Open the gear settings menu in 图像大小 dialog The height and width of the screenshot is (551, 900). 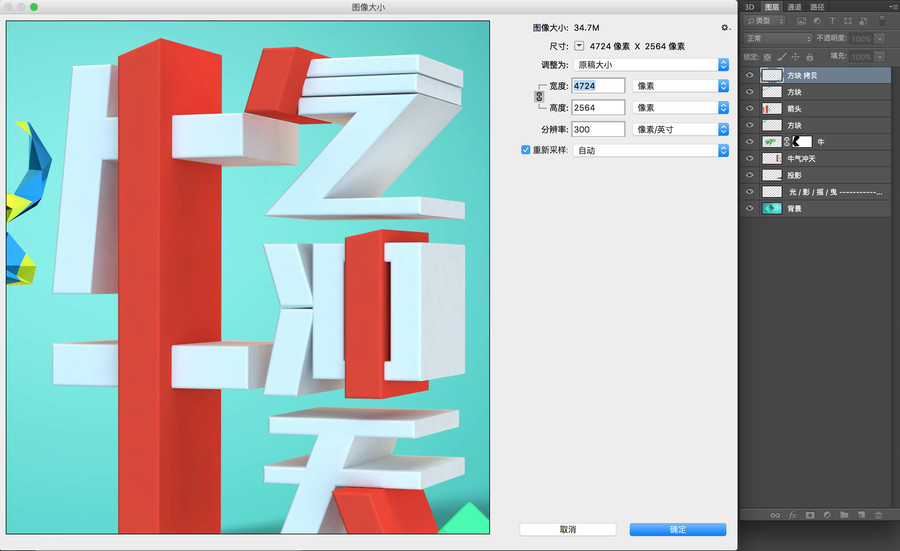click(x=725, y=28)
